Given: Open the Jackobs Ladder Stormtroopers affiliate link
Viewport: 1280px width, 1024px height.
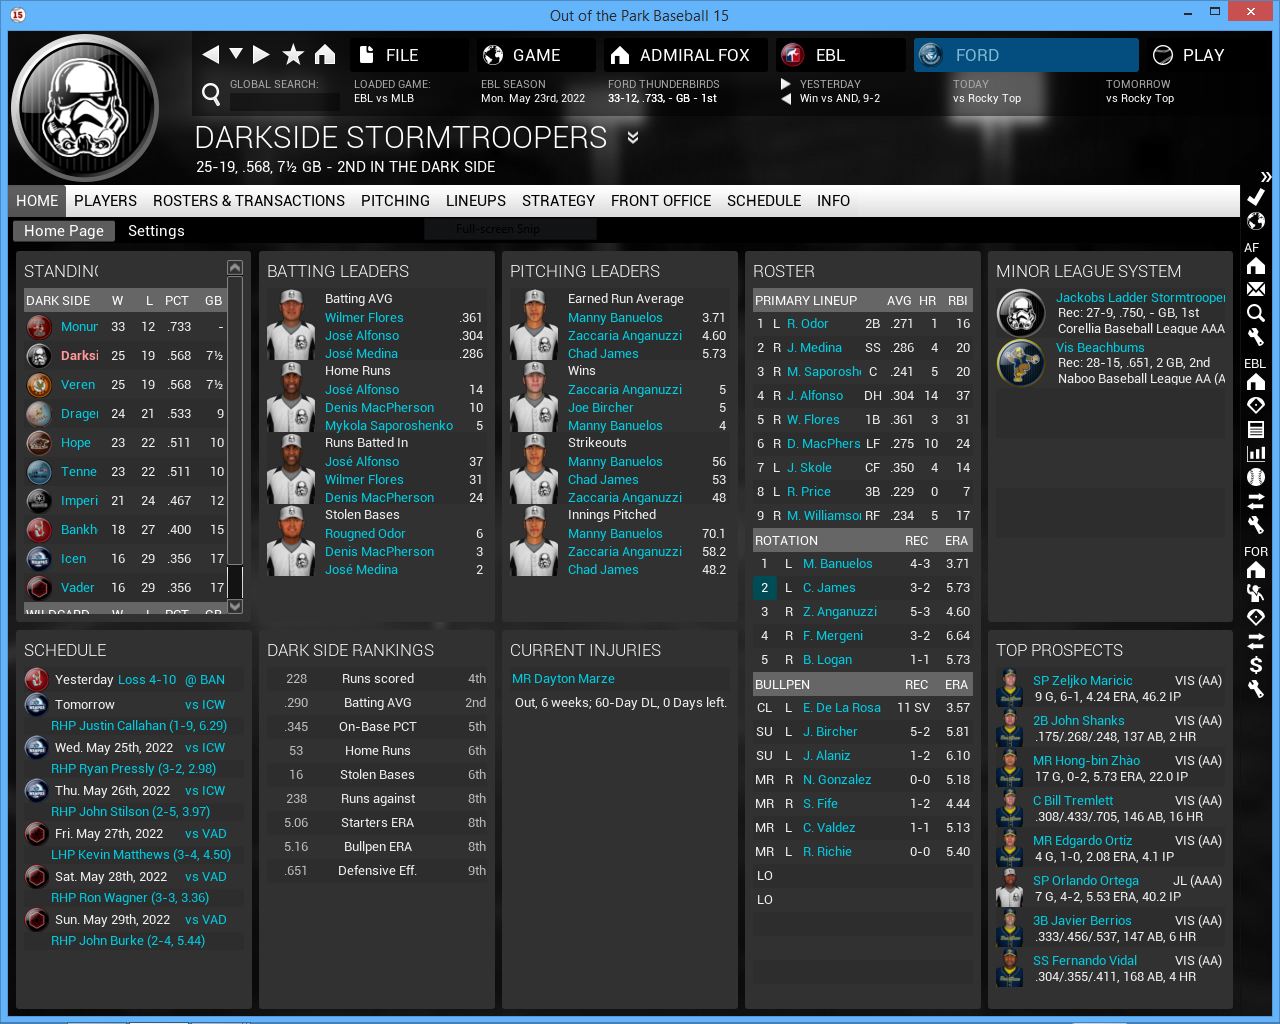Looking at the screenshot, I should (1141, 298).
